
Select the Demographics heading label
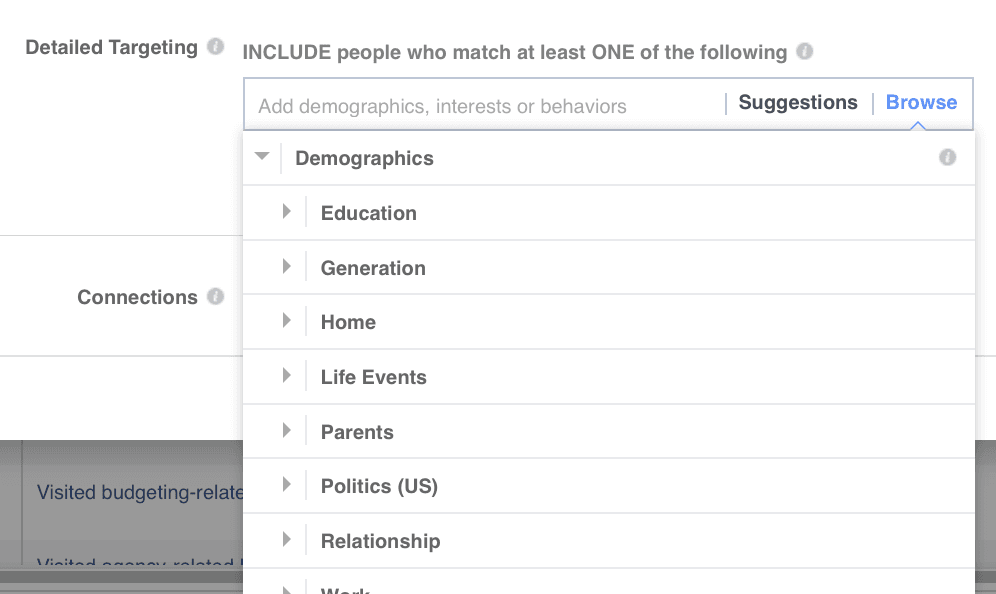point(364,158)
